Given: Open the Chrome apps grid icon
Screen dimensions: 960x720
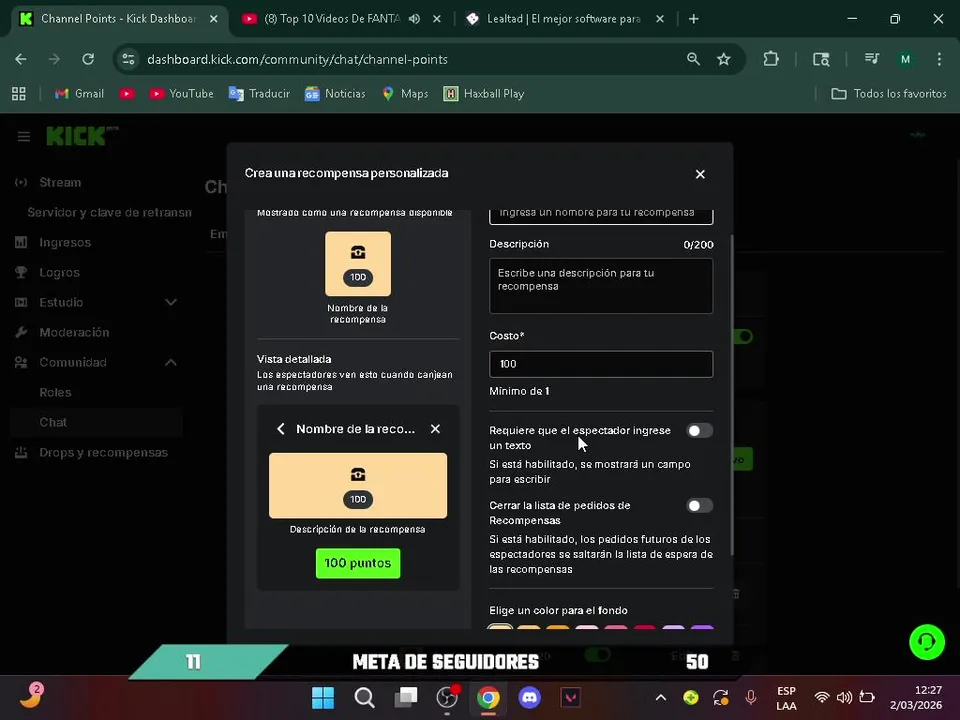Looking at the screenshot, I should 19,94.
